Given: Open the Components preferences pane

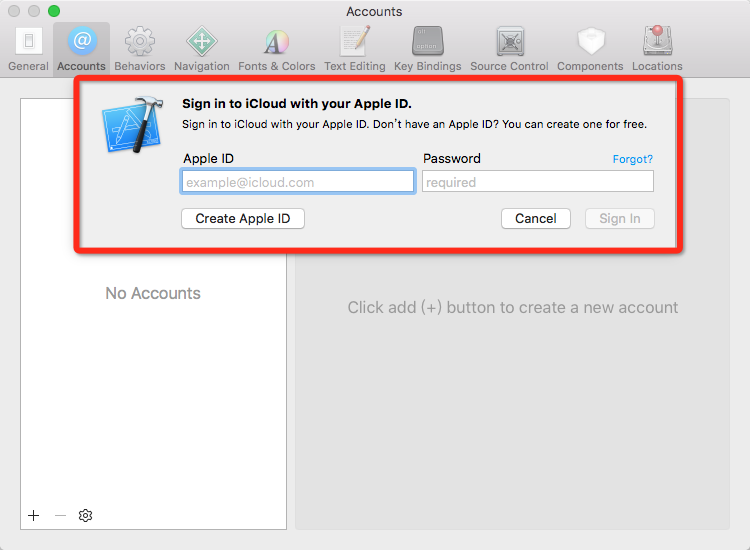Looking at the screenshot, I should point(590,49).
